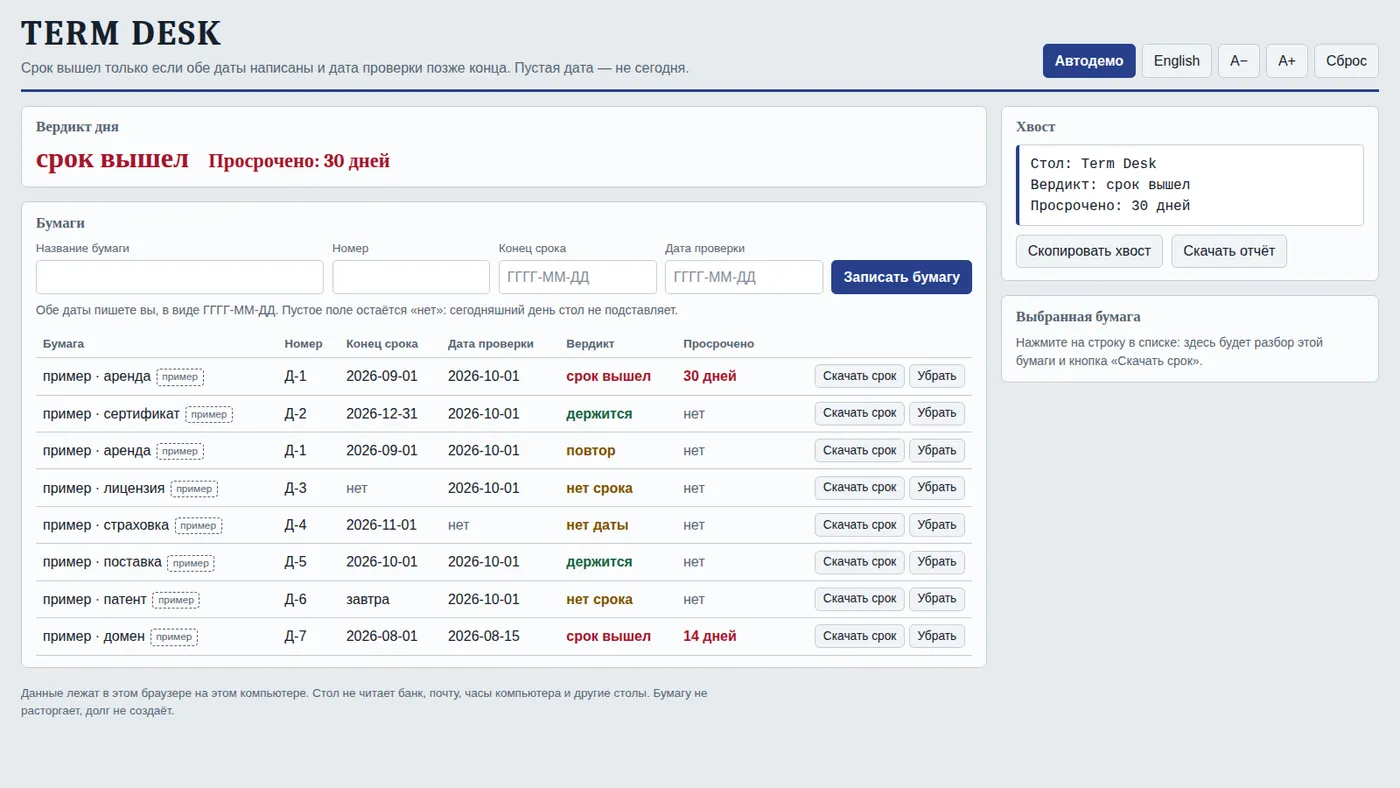Click Скачать отчёт button
This screenshot has width=1400, height=788.
(1229, 251)
